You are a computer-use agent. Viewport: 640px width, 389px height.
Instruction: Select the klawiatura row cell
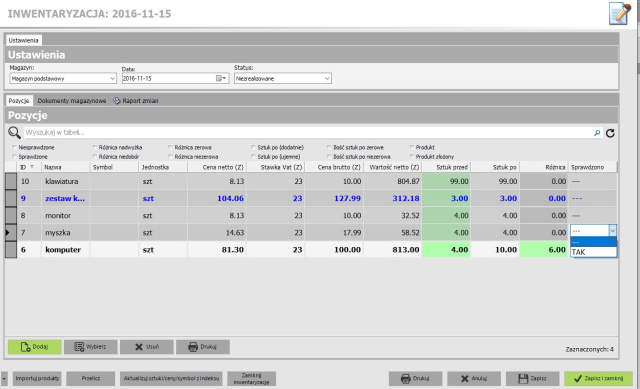[x=65, y=181]
